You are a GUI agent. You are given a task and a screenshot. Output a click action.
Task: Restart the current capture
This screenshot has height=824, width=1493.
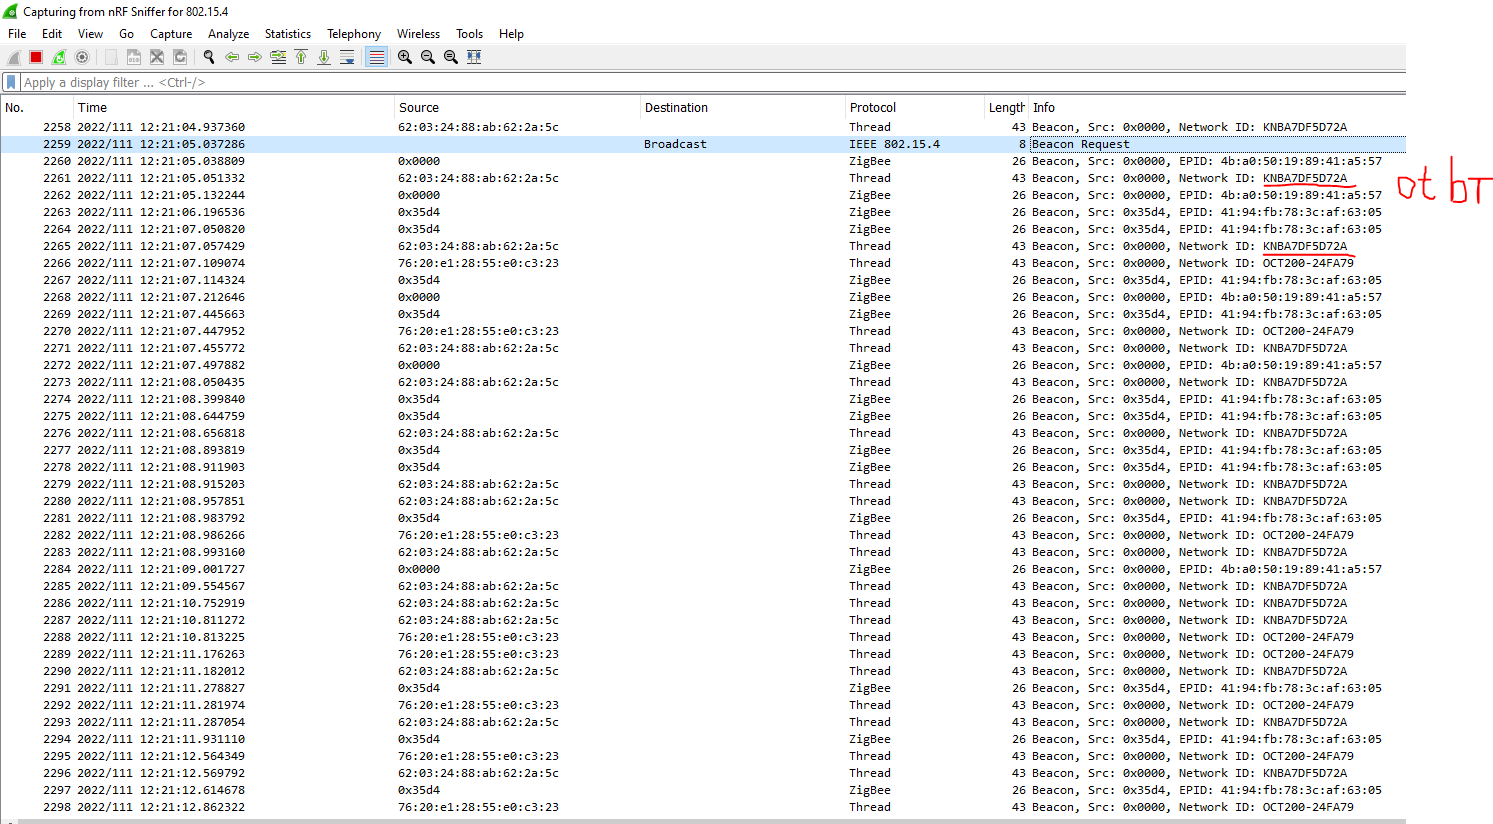coord(59,57)
